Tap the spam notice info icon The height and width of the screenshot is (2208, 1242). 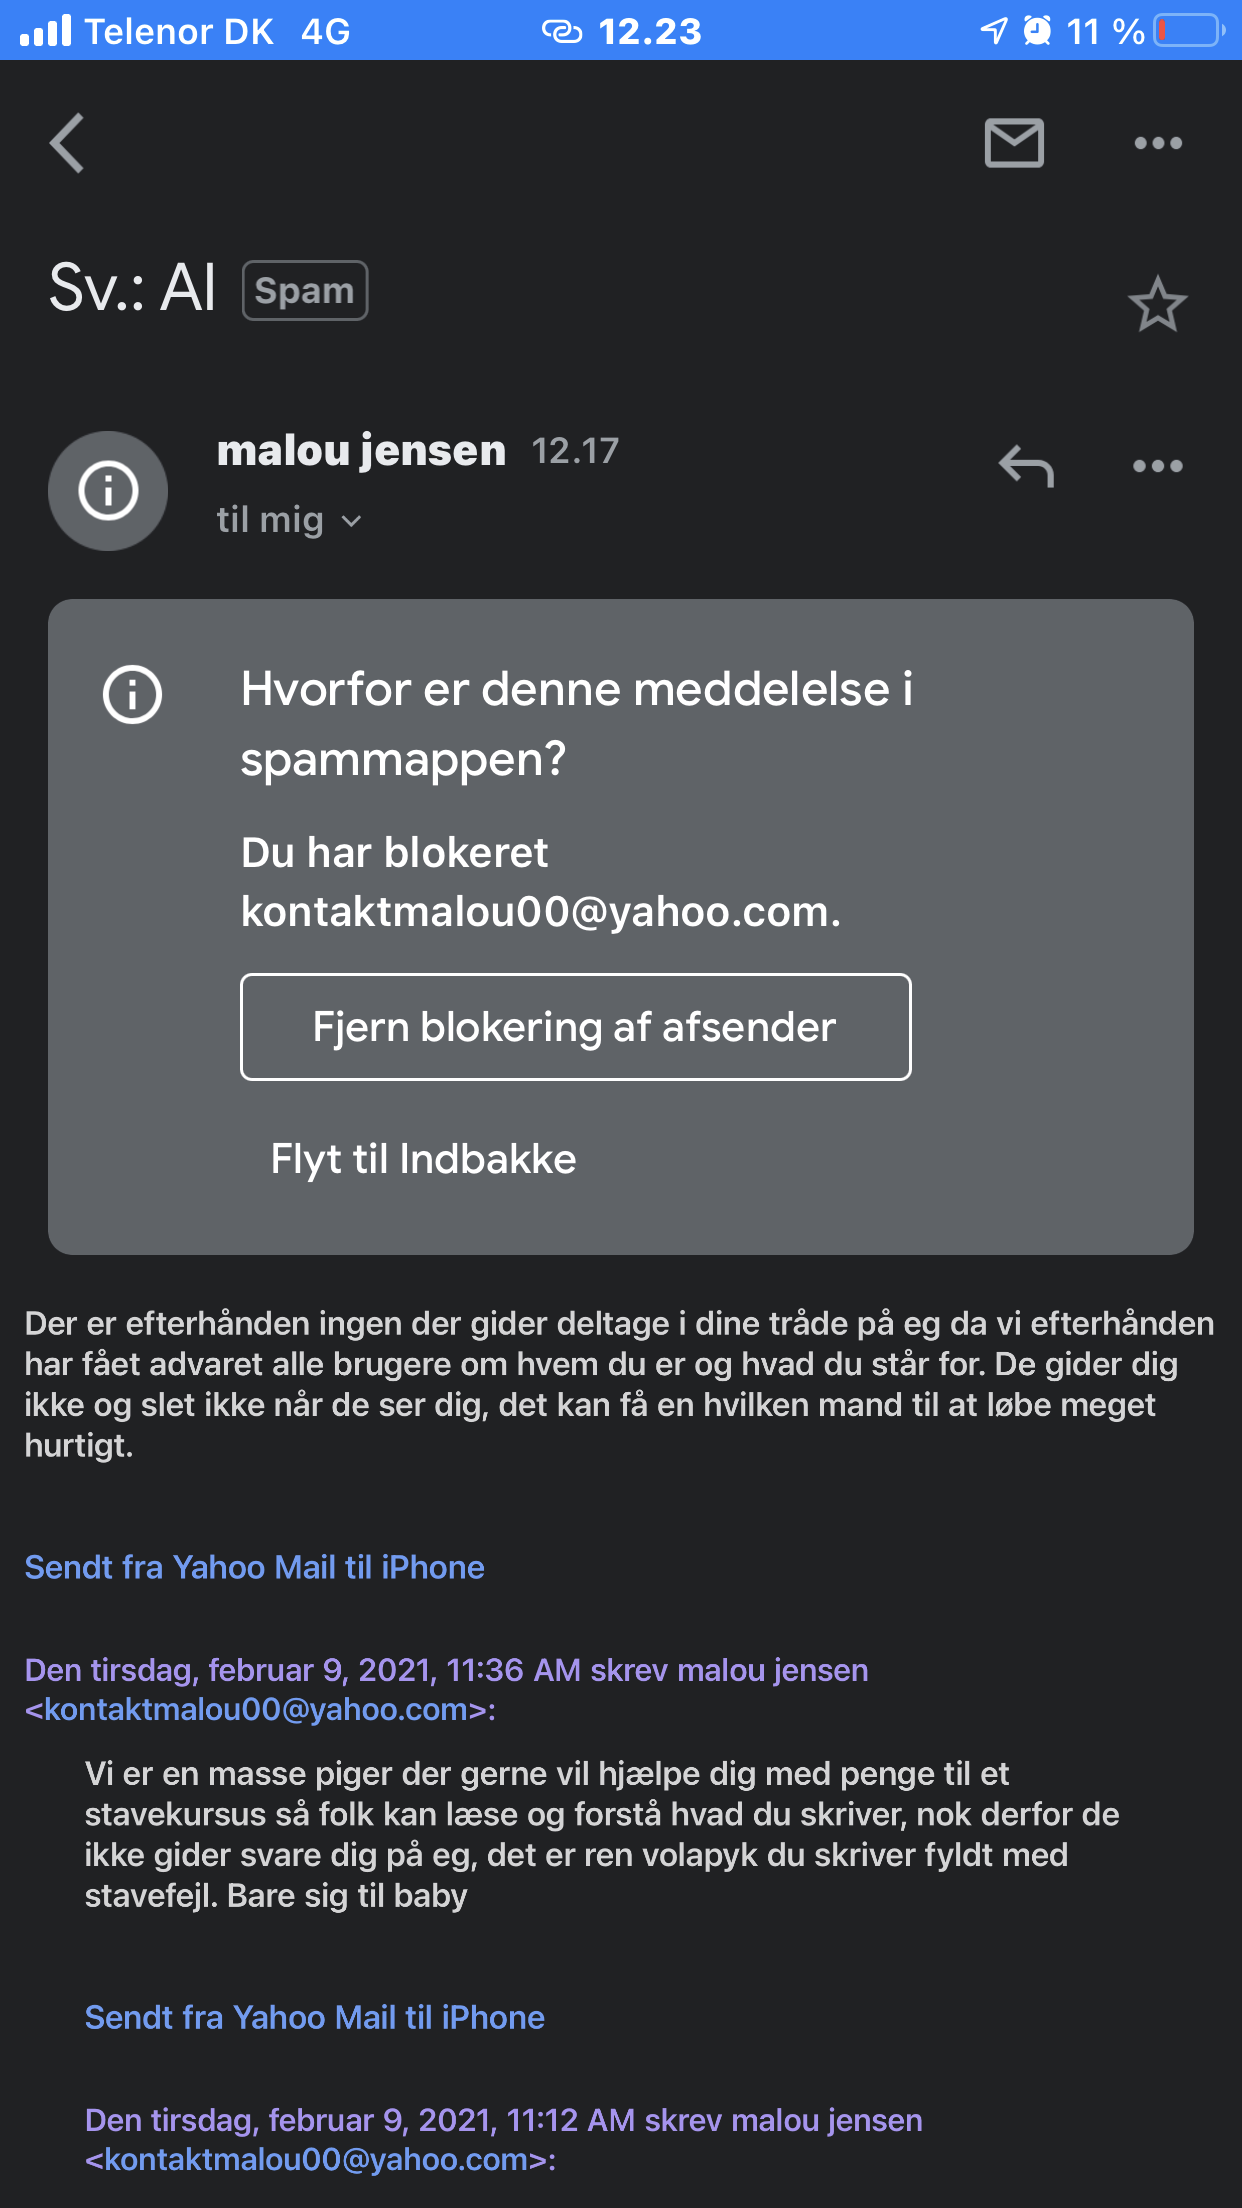pos(133,694)
